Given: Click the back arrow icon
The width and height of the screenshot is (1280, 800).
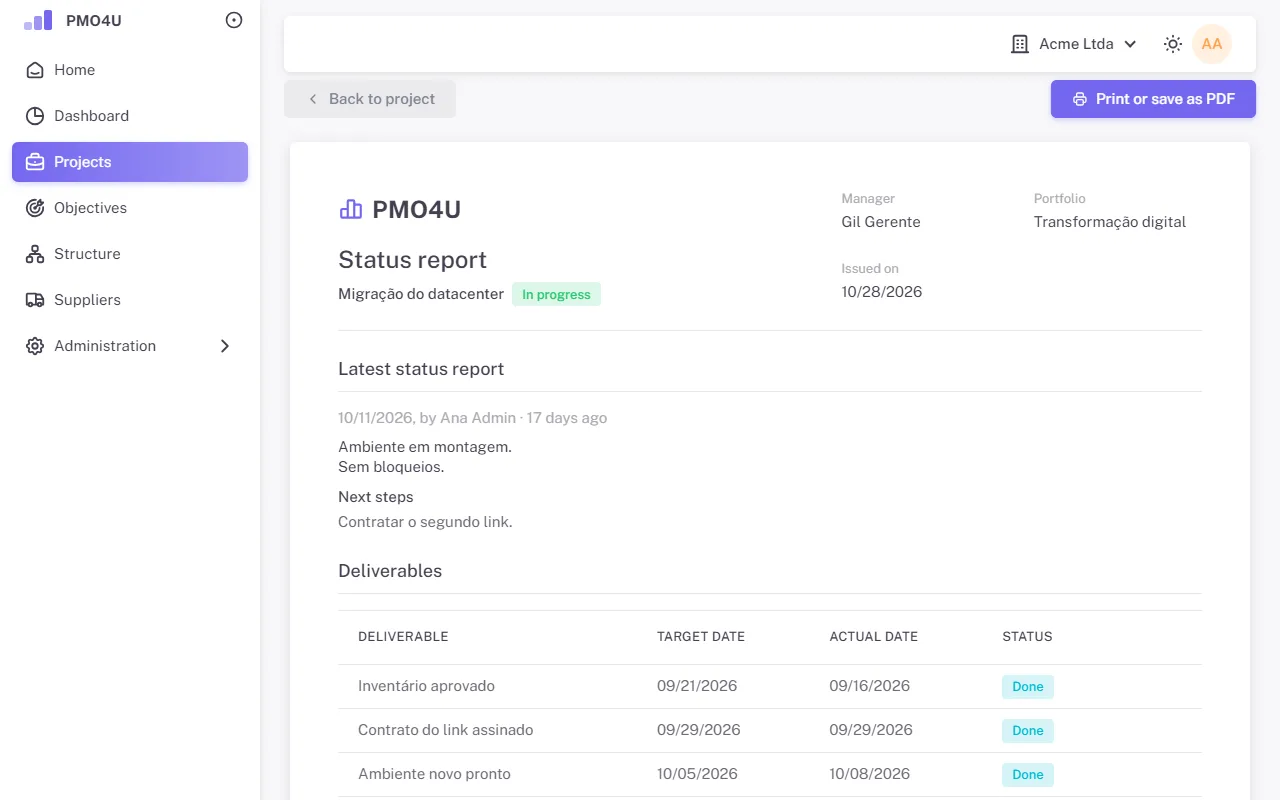Looking at the screenshot, I should pos(313,99).
